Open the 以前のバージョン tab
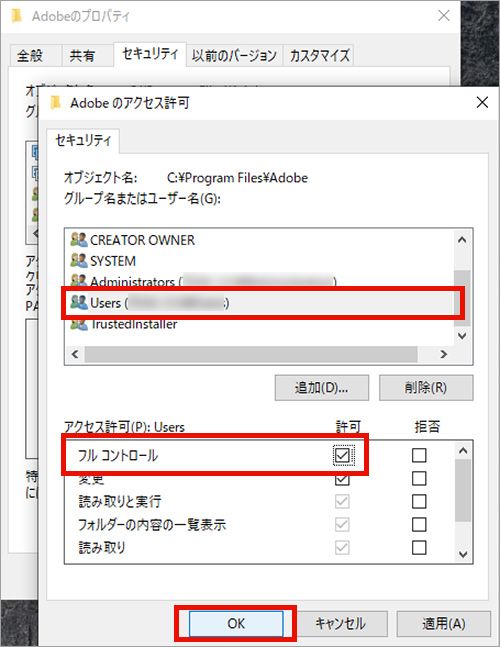Image resolution: width=500 pixels, height=647 pixels. [x=234, y=55]
